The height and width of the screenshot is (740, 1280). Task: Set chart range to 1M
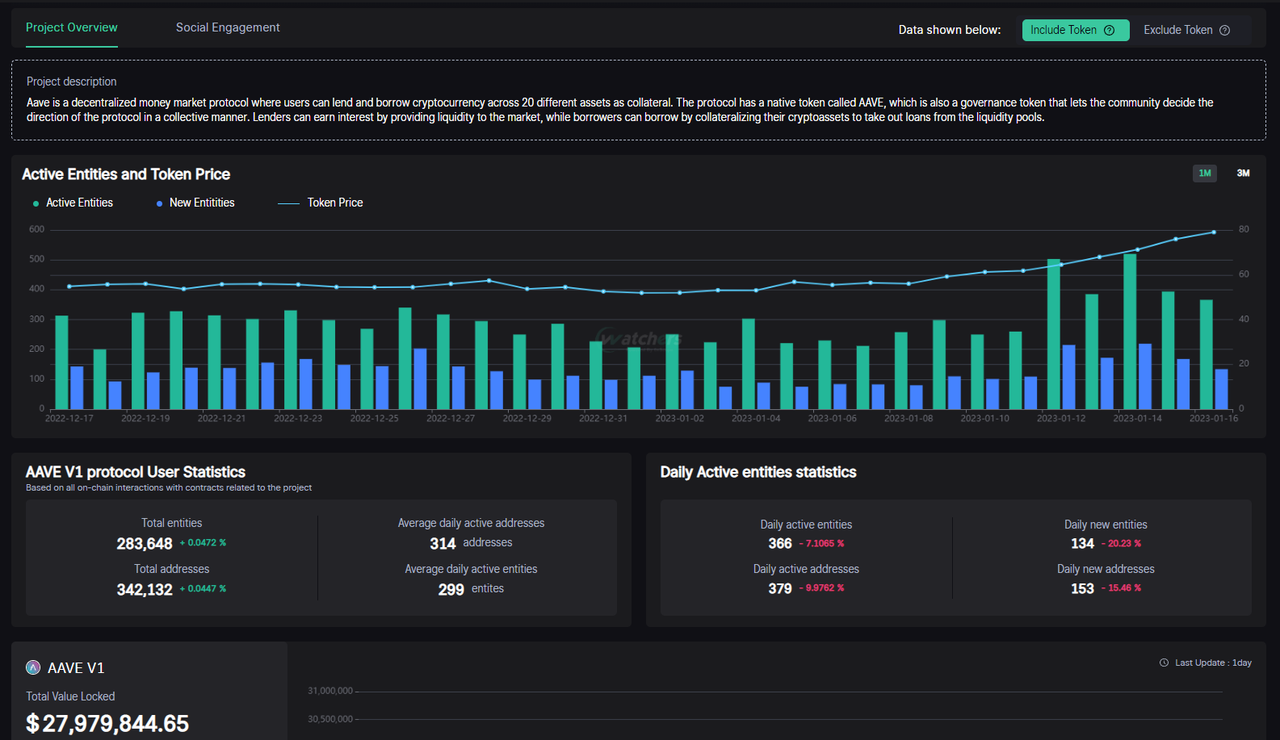tap(1205, 174)
